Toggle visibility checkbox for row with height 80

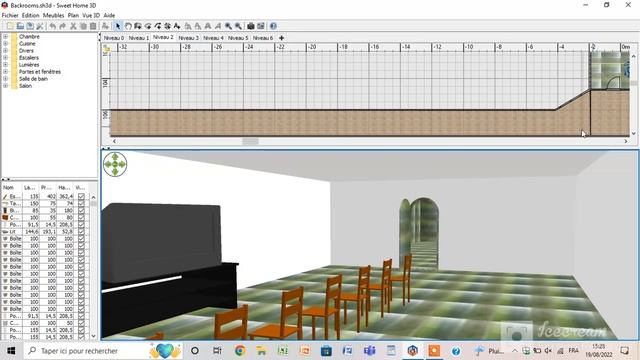pos(81,217)
